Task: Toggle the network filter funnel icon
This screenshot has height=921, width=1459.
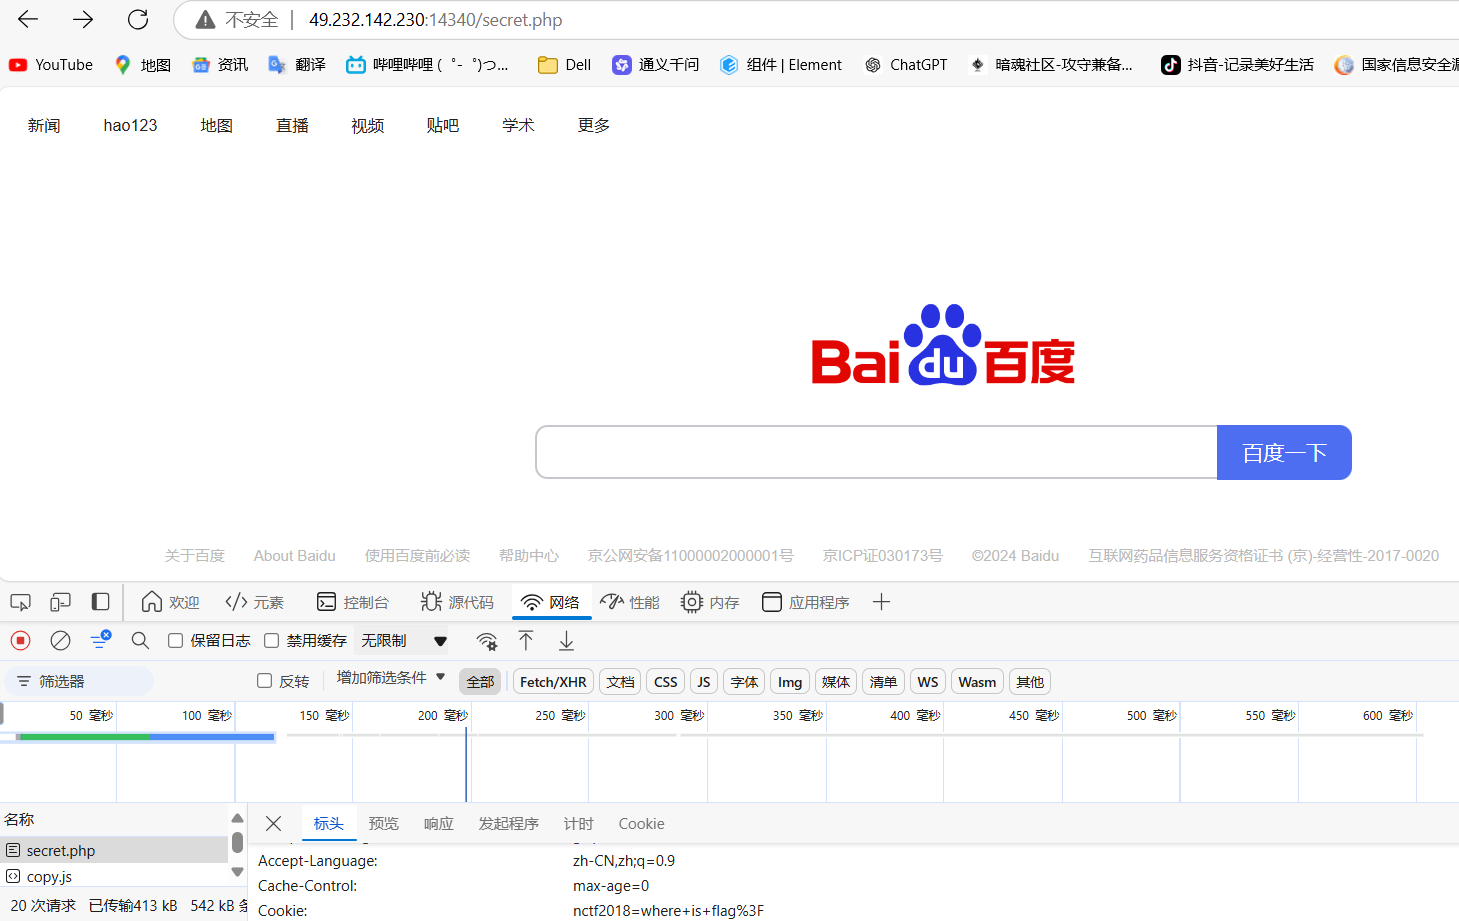Action: [x=100, y=640]
